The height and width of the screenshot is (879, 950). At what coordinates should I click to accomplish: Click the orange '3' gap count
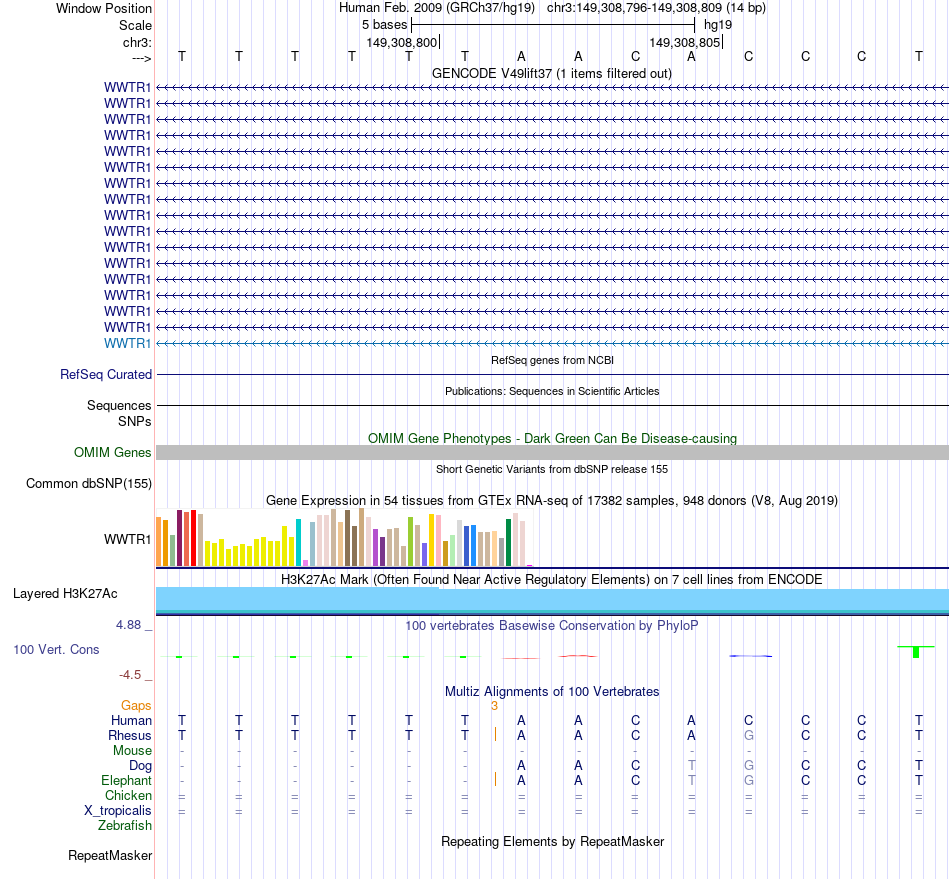[x=494, y=706]
